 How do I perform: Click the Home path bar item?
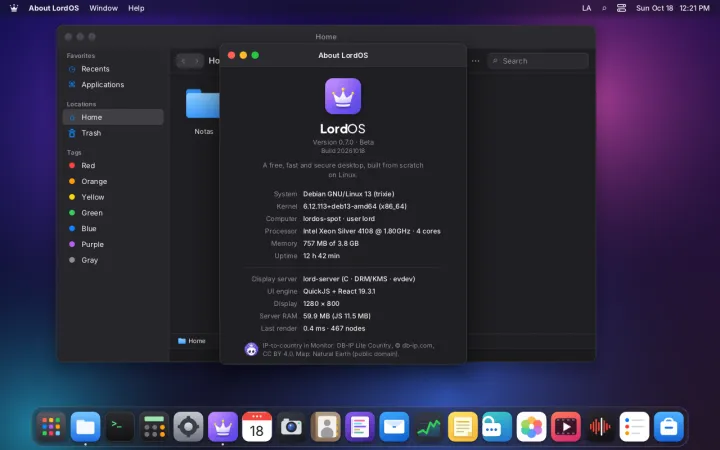point(192,341)
